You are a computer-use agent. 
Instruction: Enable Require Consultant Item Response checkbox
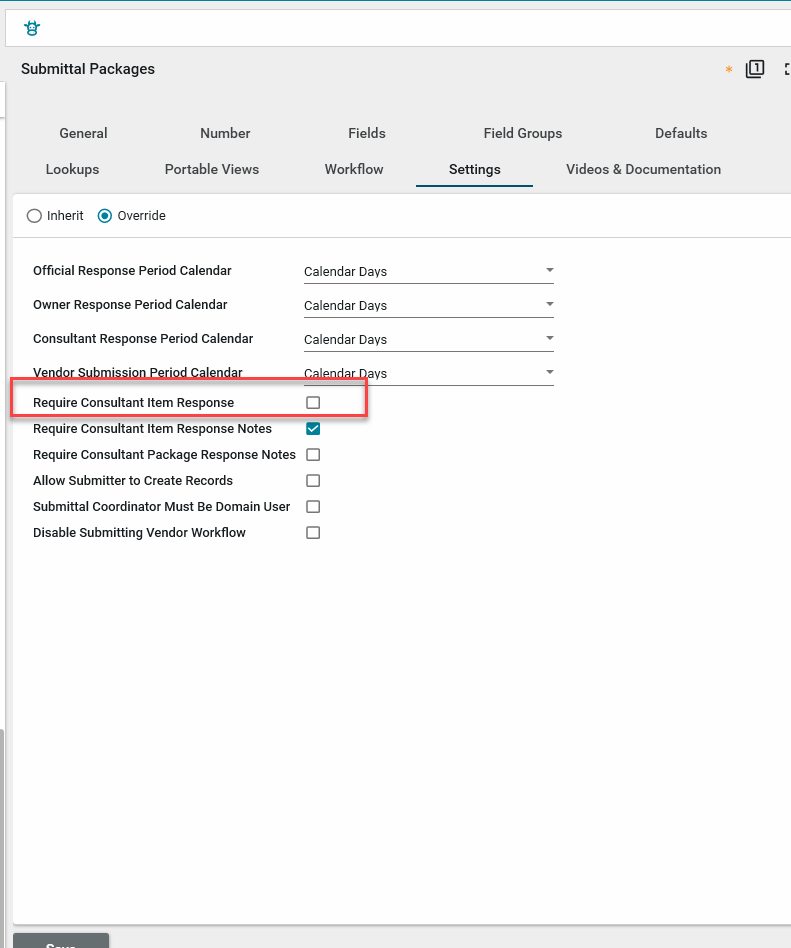(x=313, y=403)
